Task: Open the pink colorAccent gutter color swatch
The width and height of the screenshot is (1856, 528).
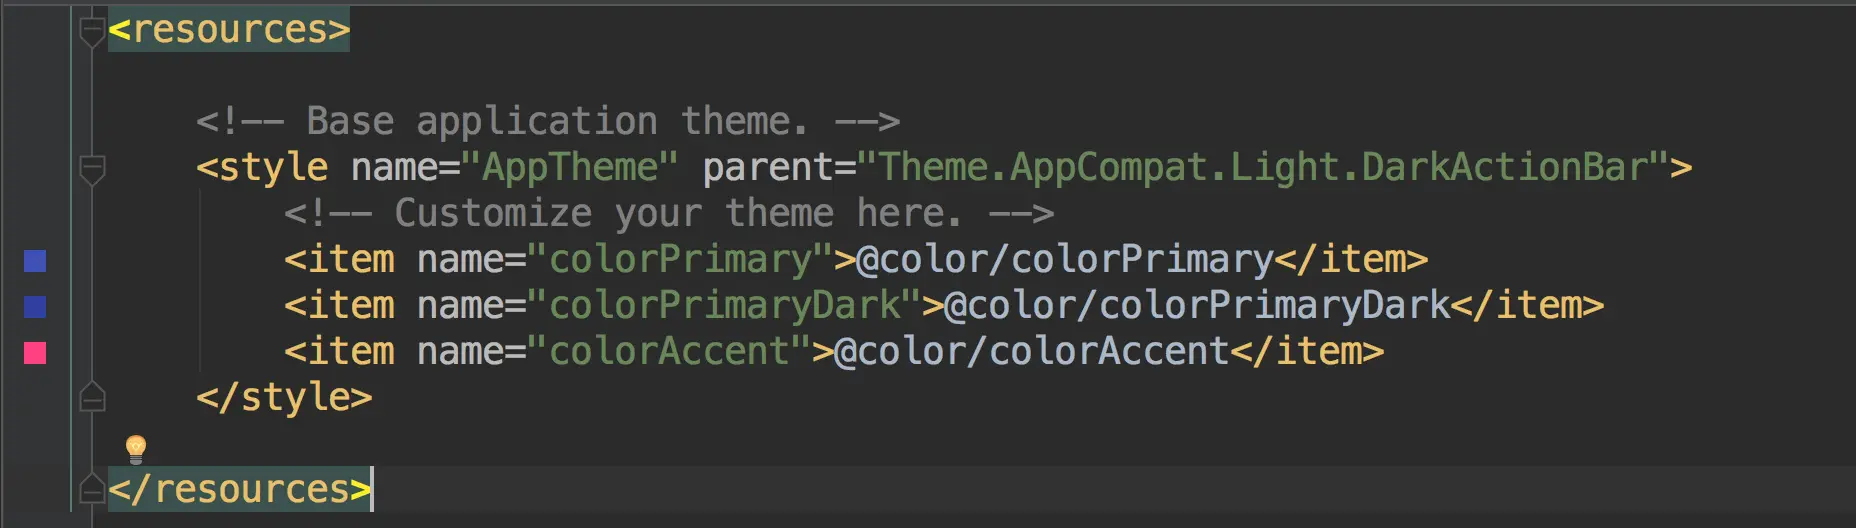Action: pos(35,353)
